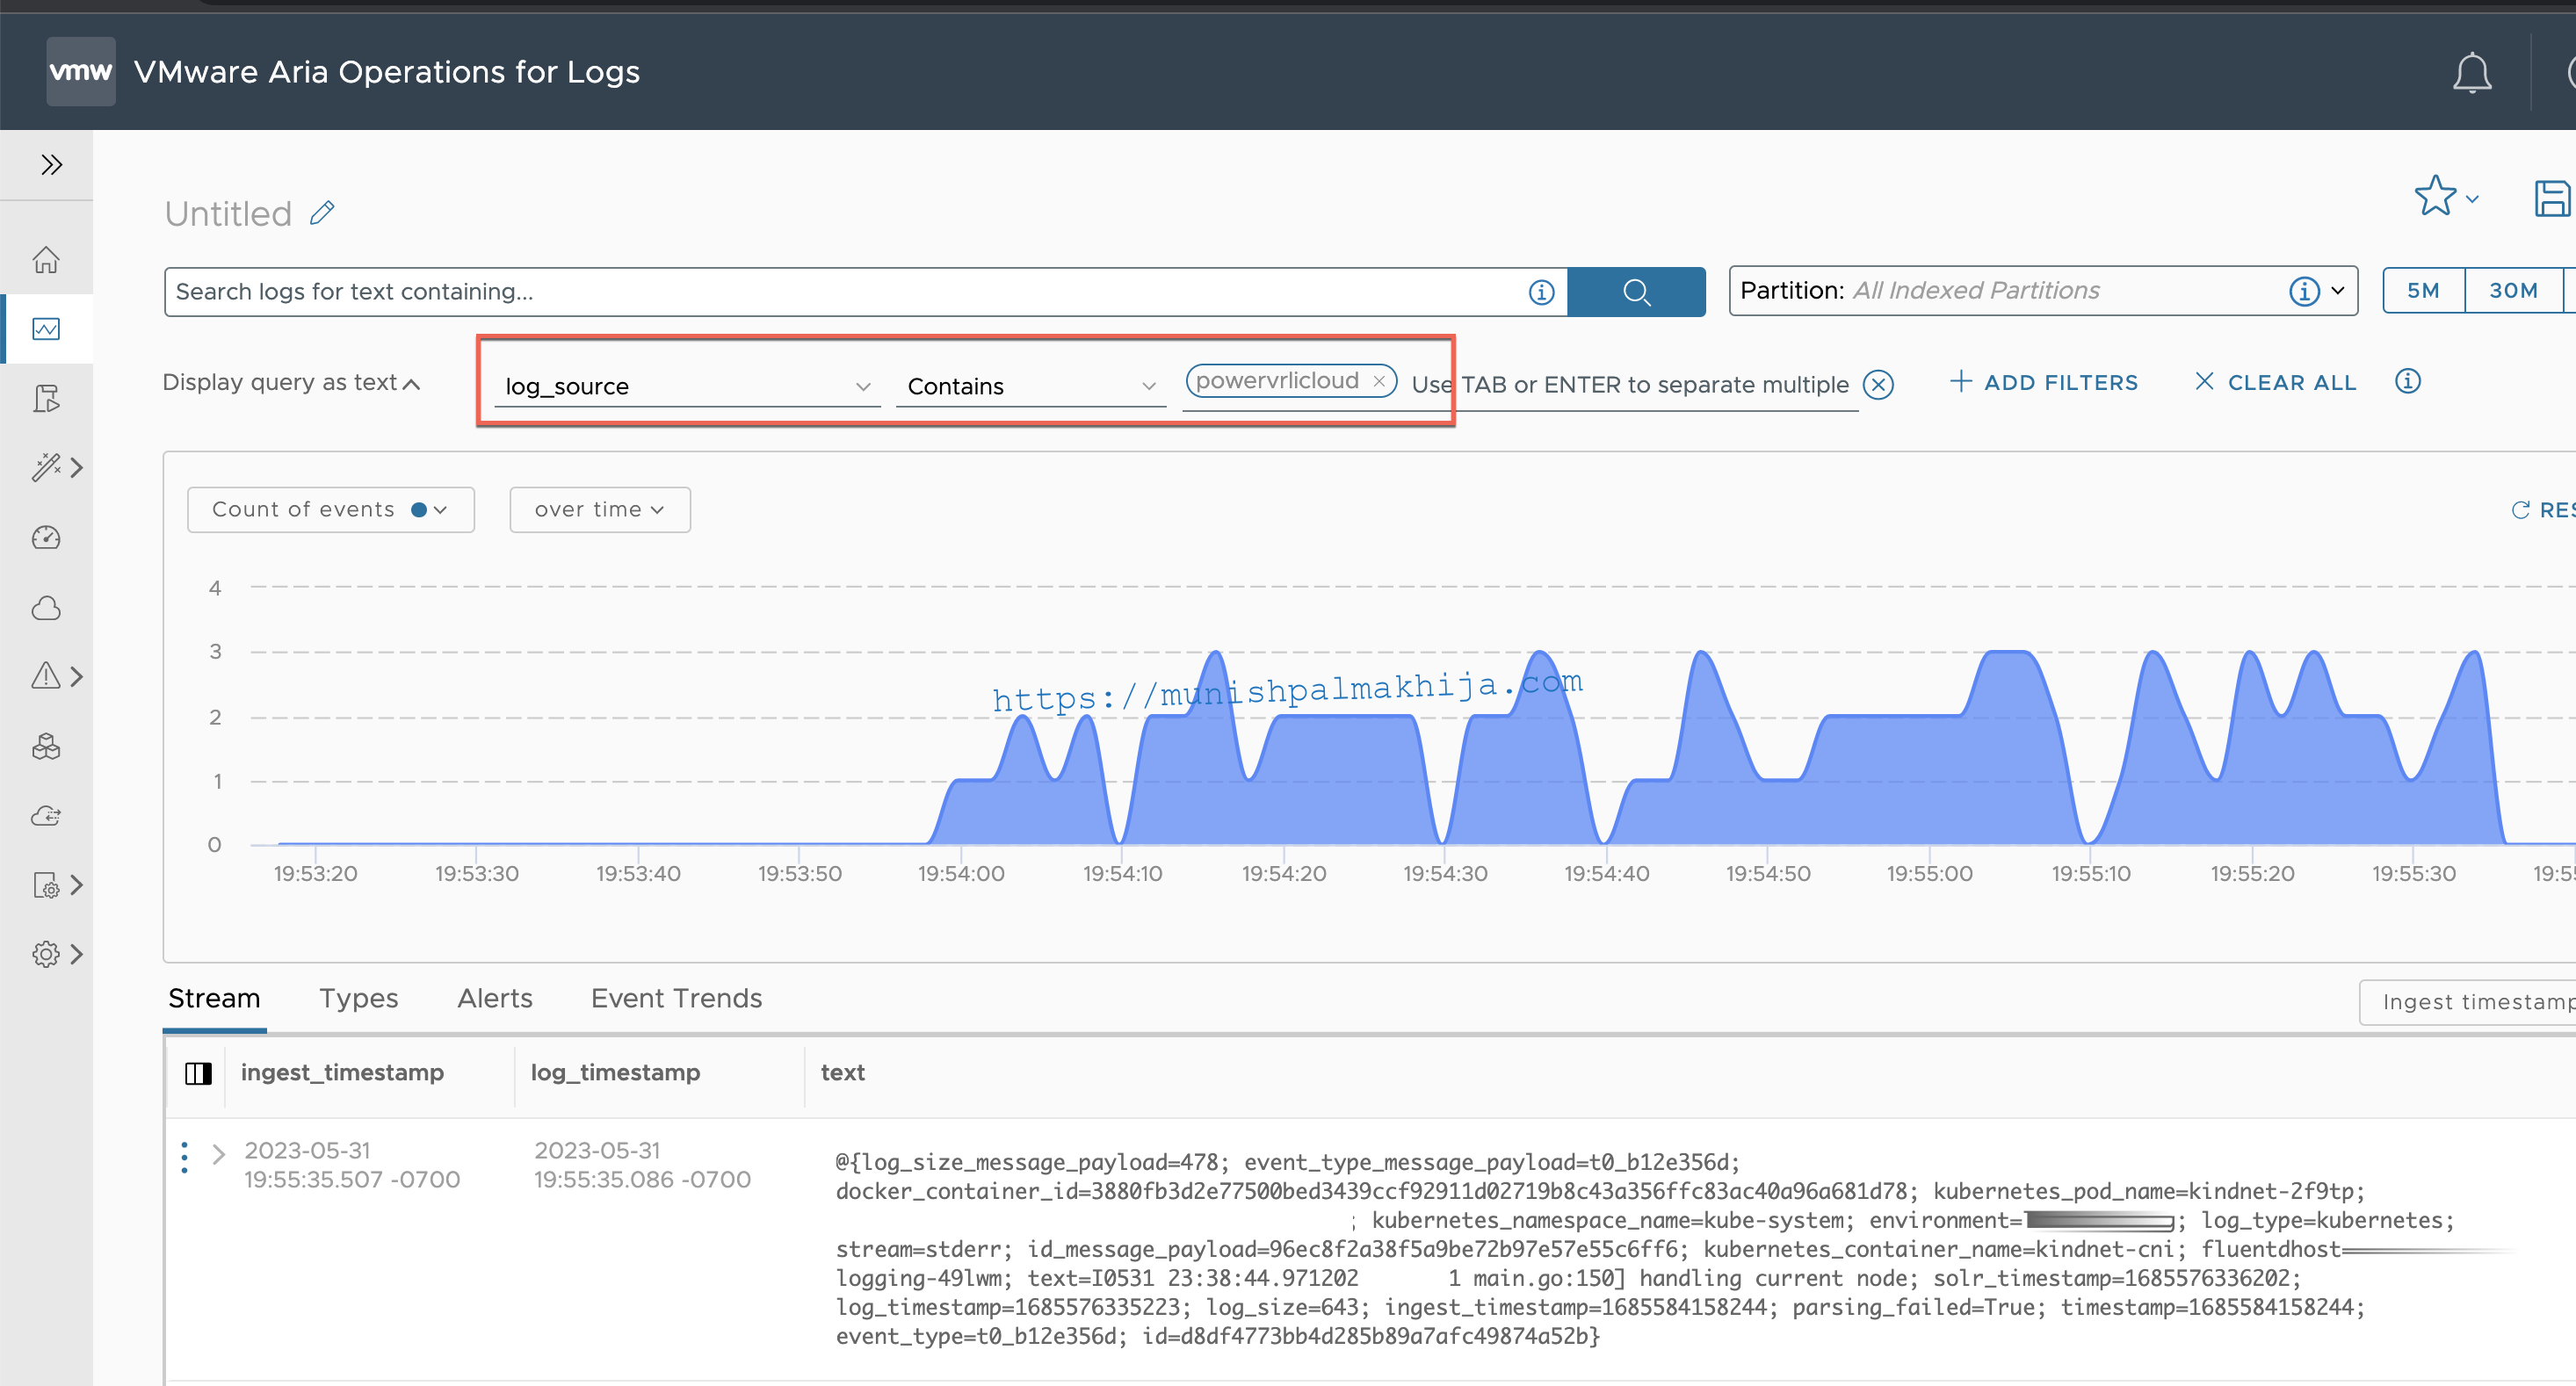Click the text column header
This screenshot has height=1386, width=2576.
pos(843,1072)
